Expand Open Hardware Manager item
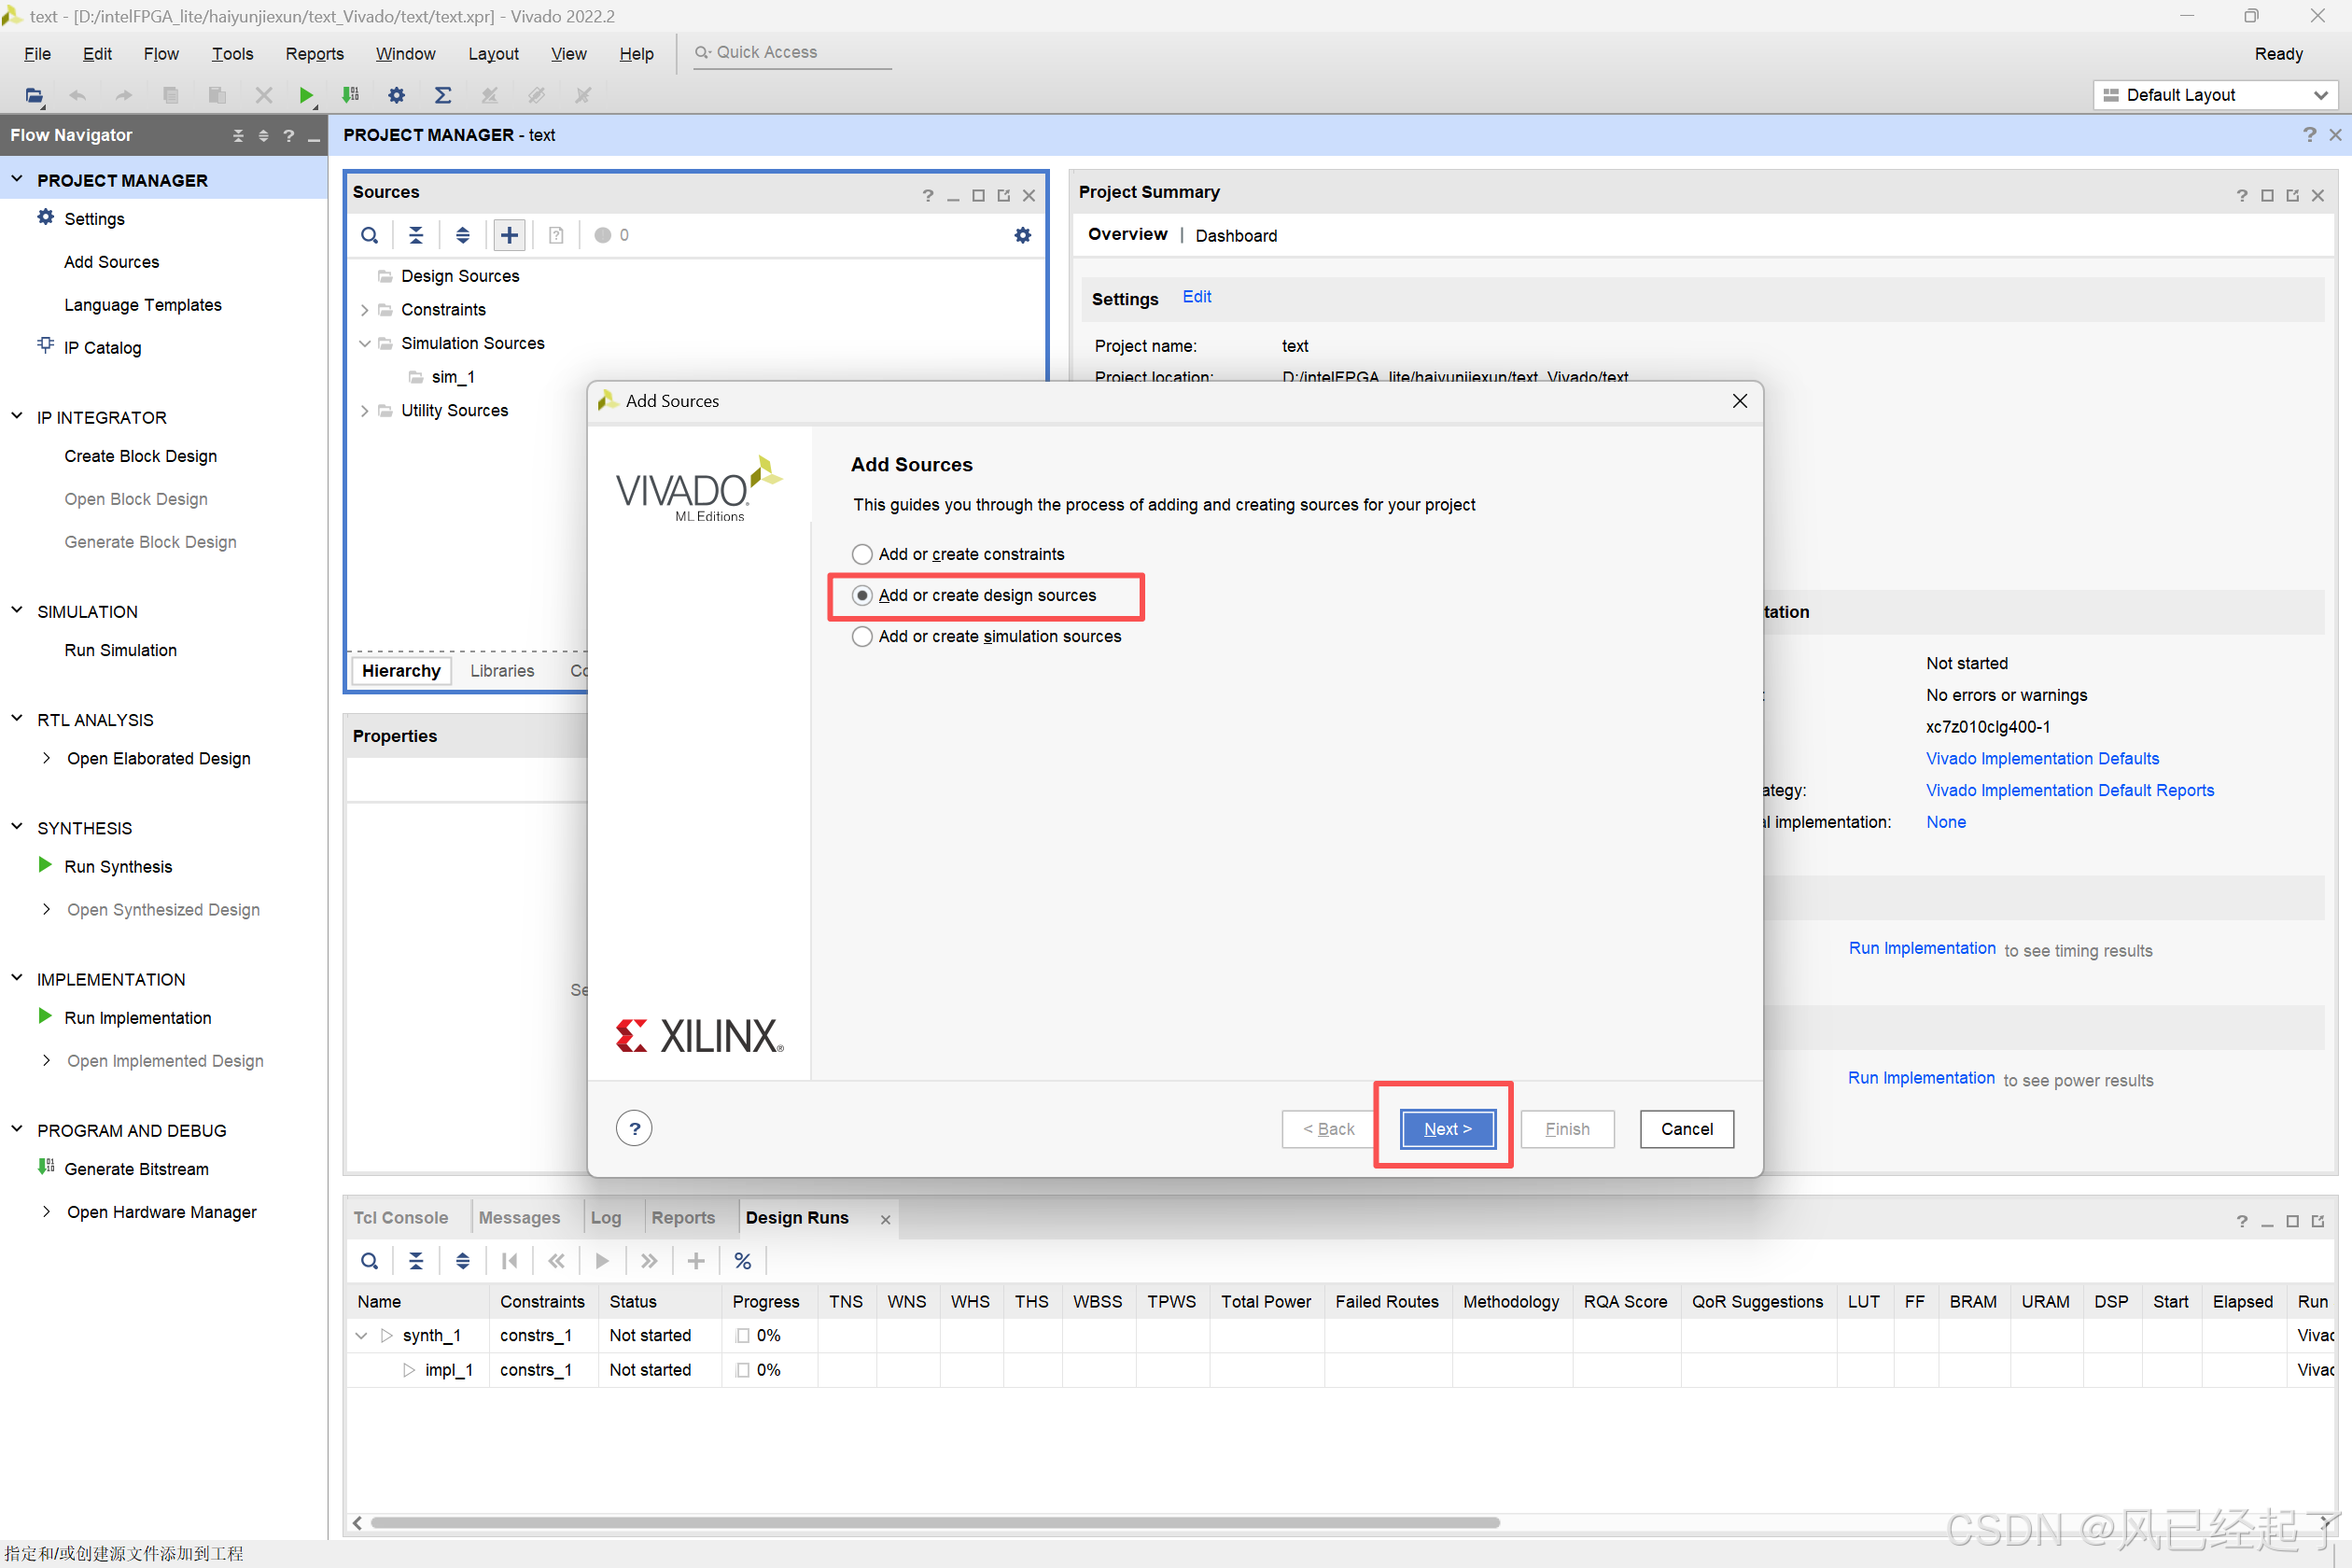 (x=47, y=1211)
